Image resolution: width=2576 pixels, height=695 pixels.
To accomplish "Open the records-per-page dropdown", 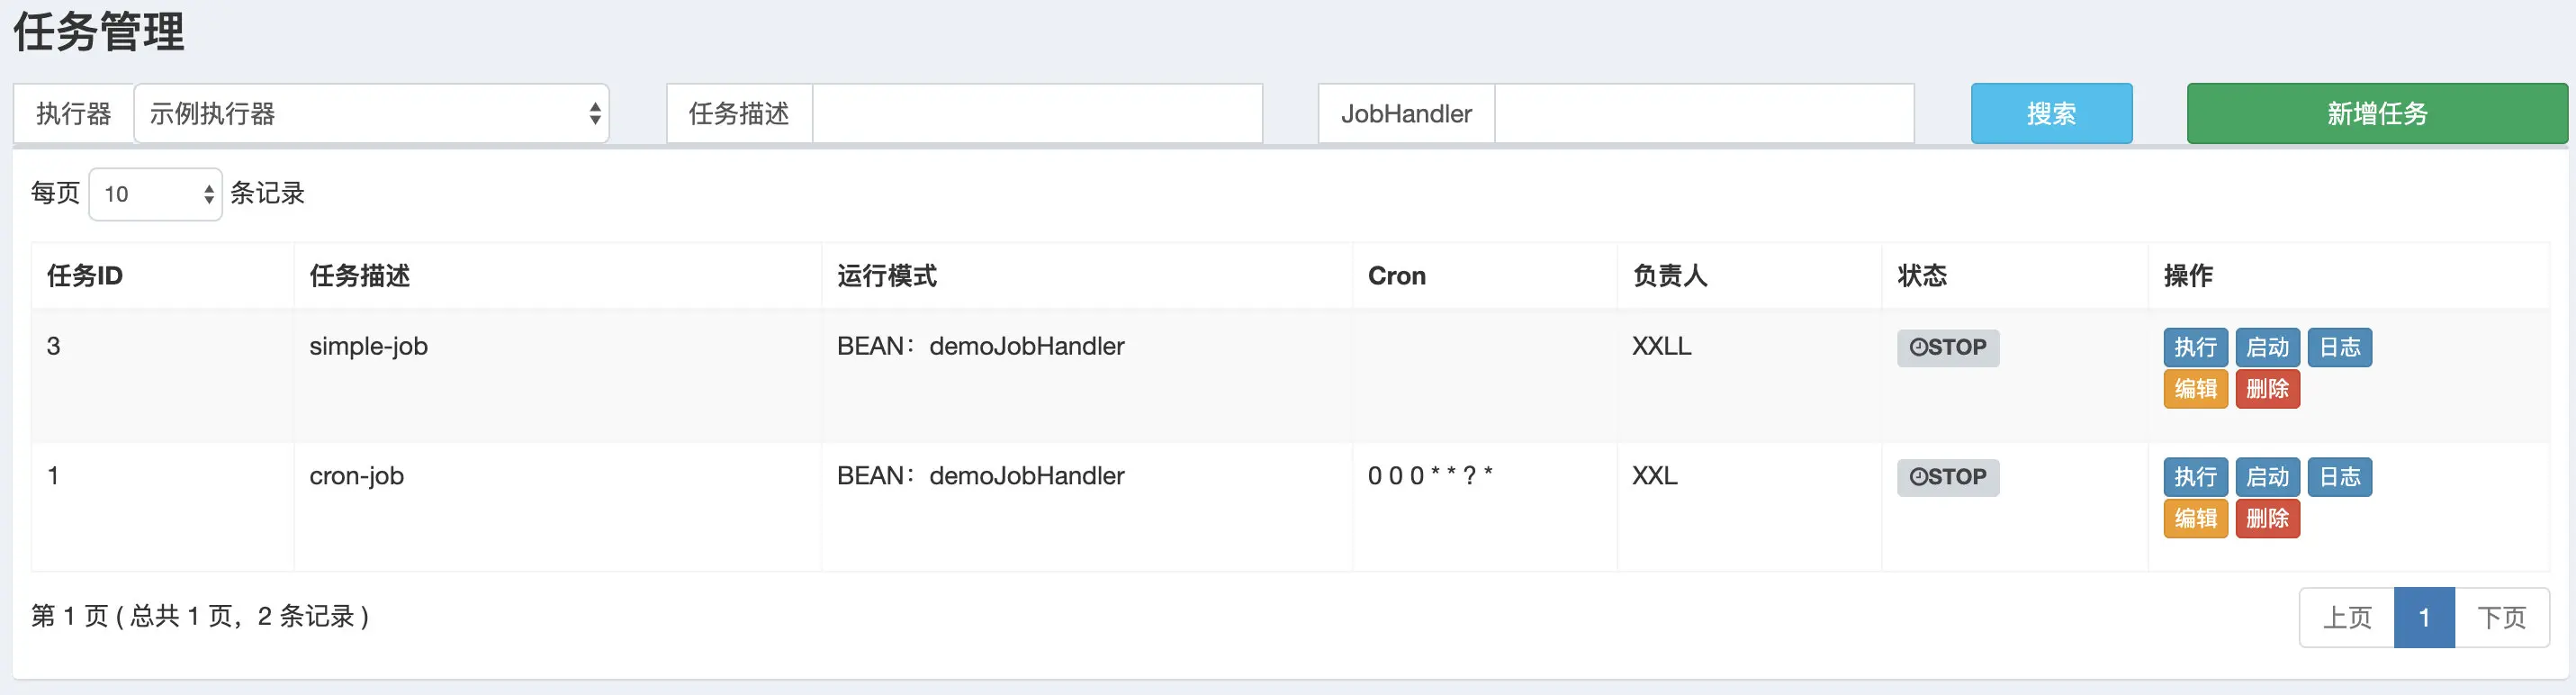I will click(x=156, y=194).
